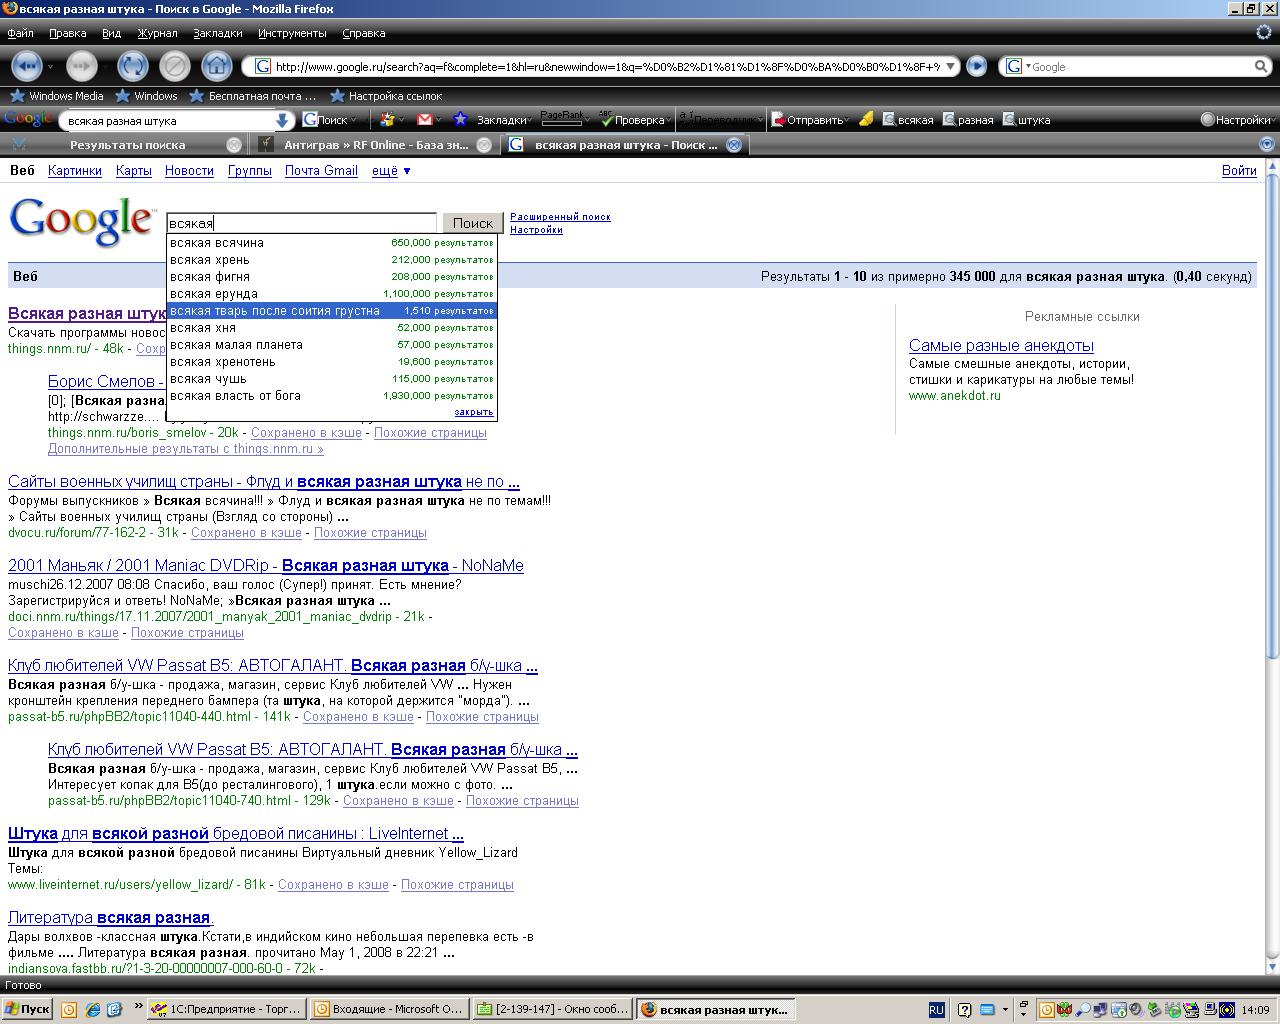Expand the ещё menu in Google navigation
Screen dimensions: 1280x1024
pos(391,171)
